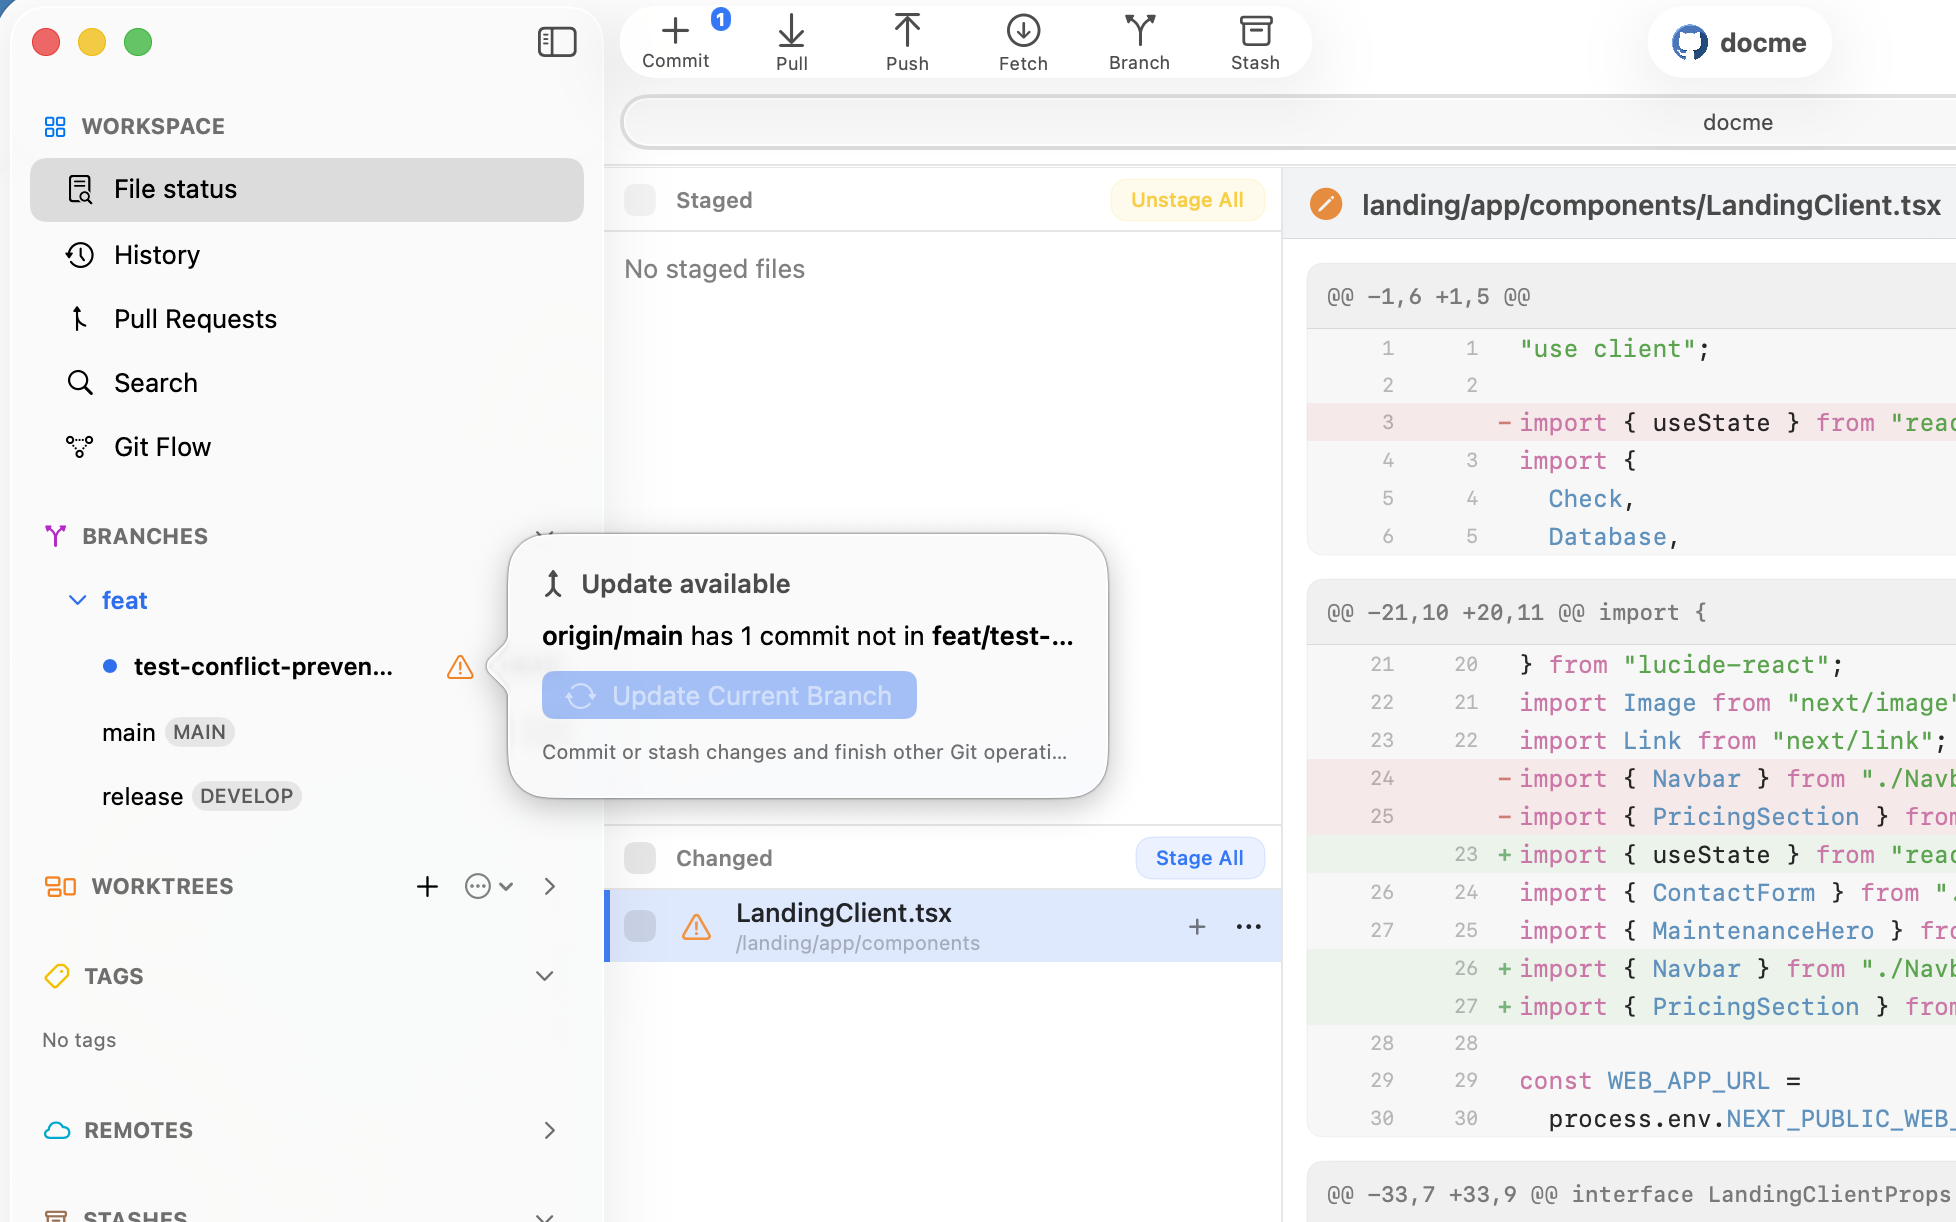Click LandingClient.tsx warning icon
1956x1222 pixels.
tap(696, 927)
